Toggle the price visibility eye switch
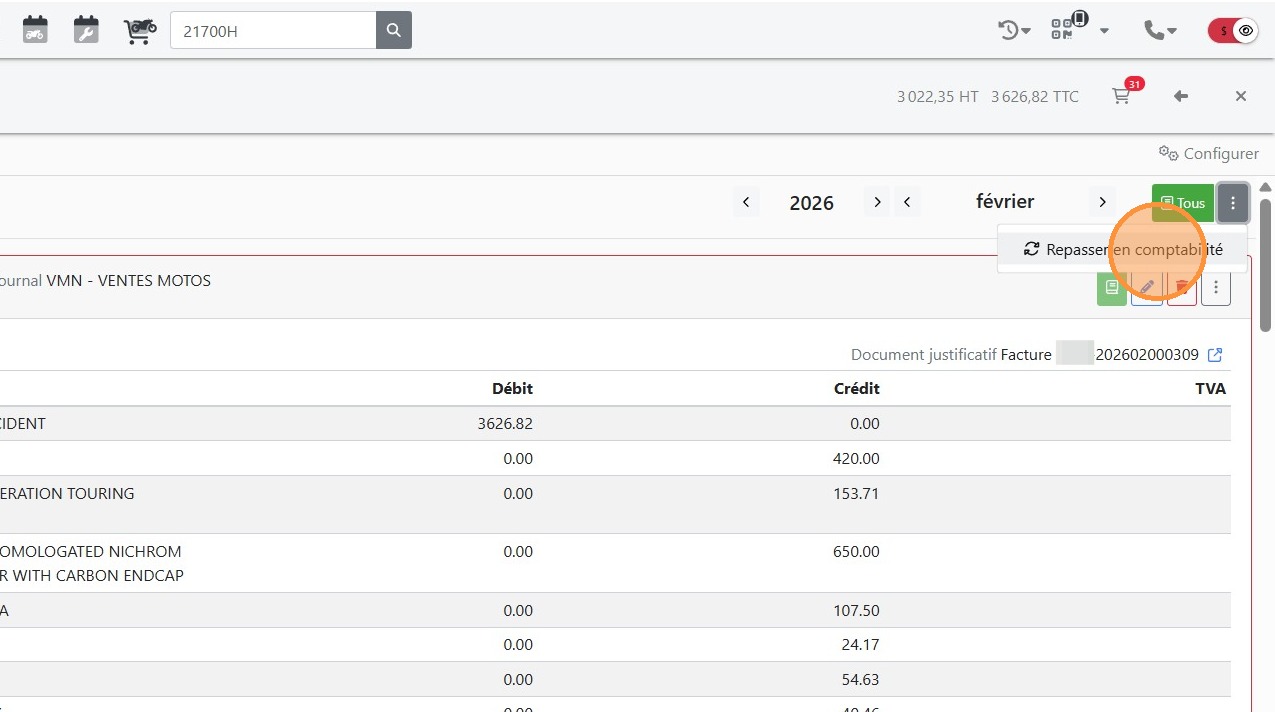Screen dimensions: 1275x712 (x=1234, y=30)
